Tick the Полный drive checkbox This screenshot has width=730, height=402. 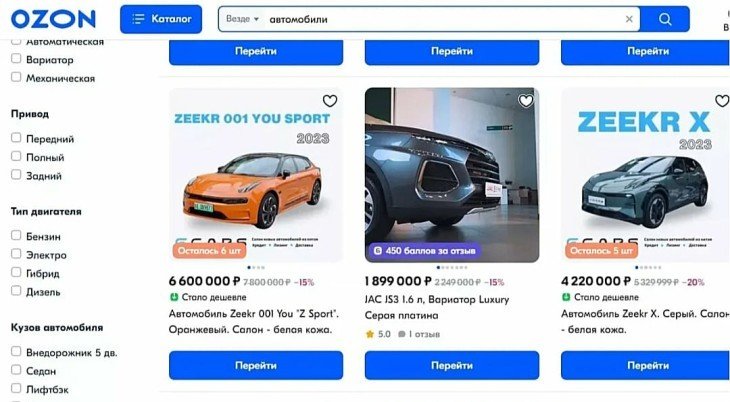point(16,156)
